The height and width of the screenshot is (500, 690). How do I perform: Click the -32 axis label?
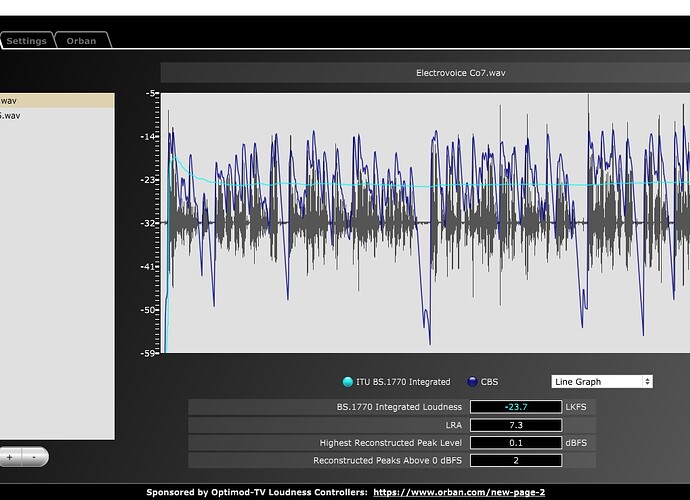147,223
